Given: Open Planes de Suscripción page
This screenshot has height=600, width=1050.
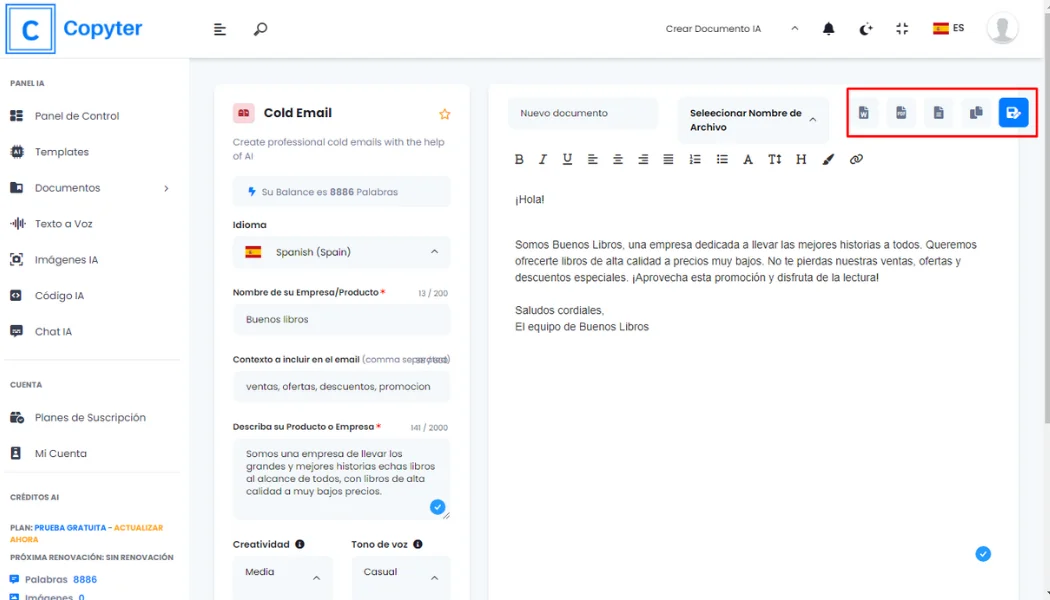Looking at the screenshot, I should tap(90, 418).
